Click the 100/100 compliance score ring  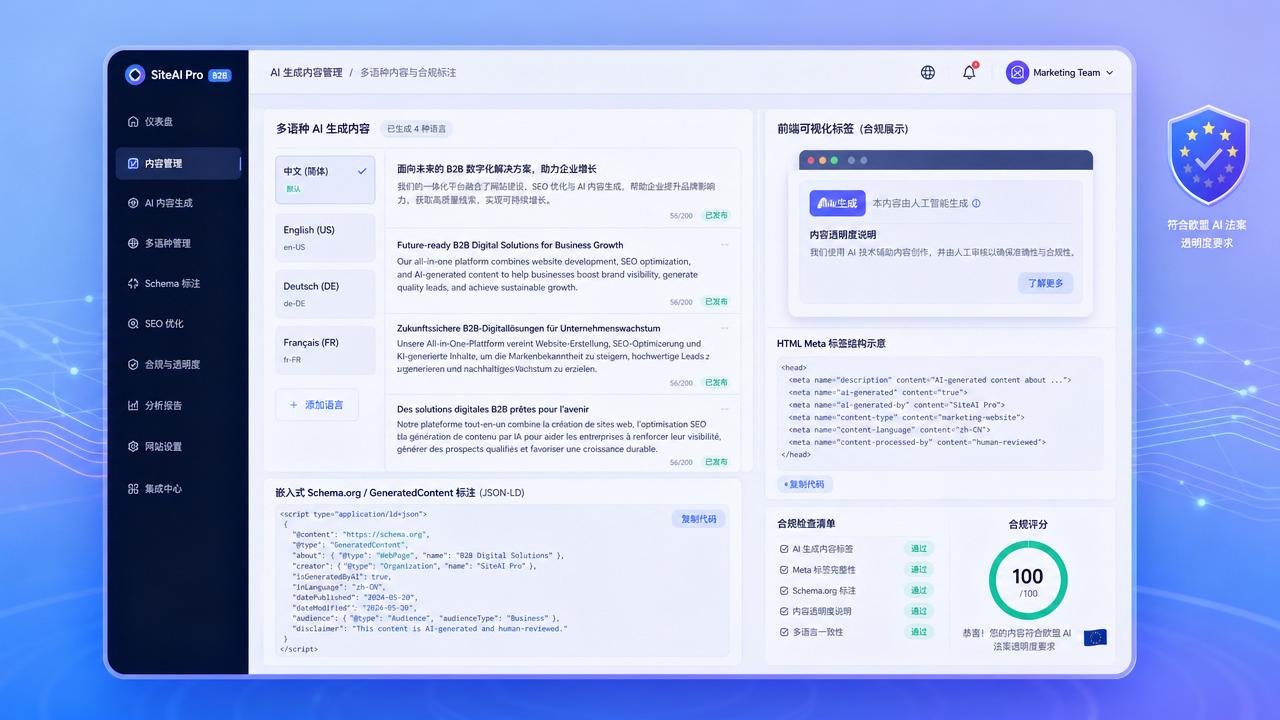pyautogui.click(x=1028, y=580)
